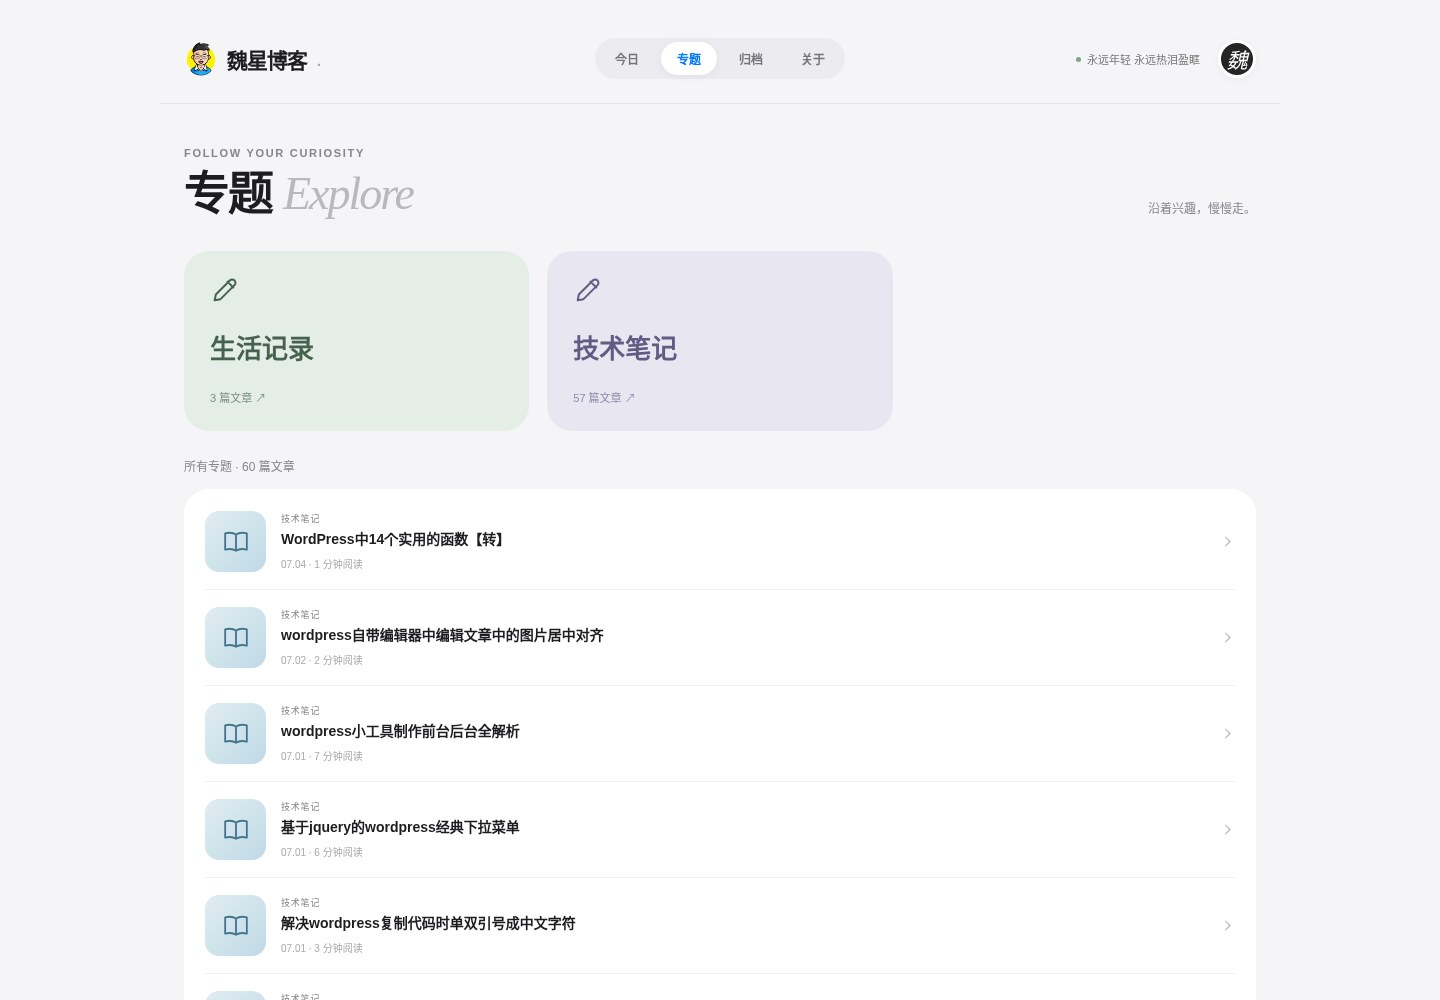This screenshot has height=1000, width=1440.
Task: Open the round 魏 profile avatar
Action: 1237,59
